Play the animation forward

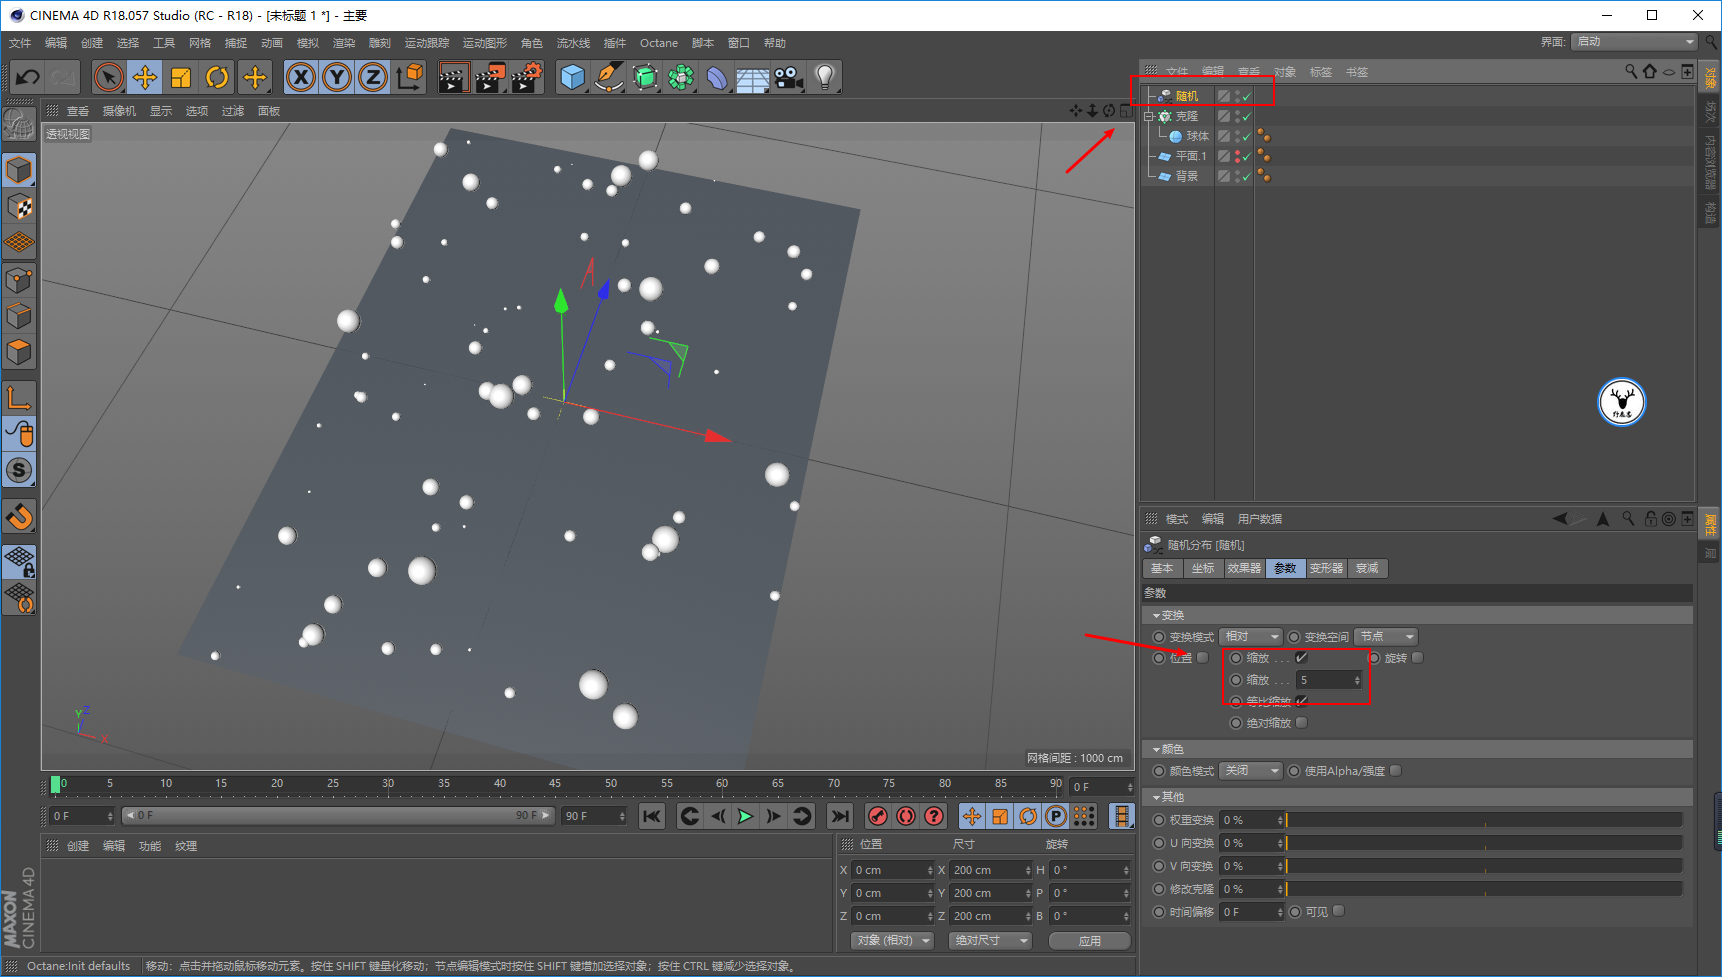[x=745, y=817]
